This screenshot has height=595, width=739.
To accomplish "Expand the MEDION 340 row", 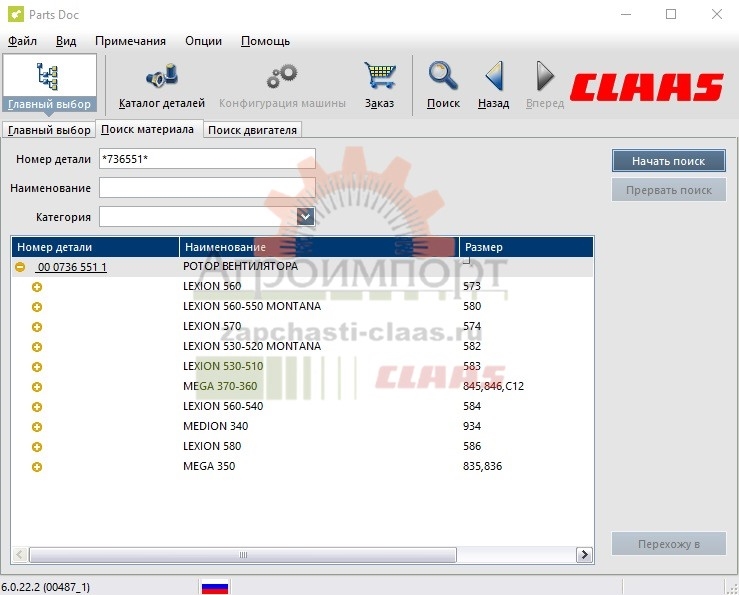I will pyautogui.click(x=37, y=427).
